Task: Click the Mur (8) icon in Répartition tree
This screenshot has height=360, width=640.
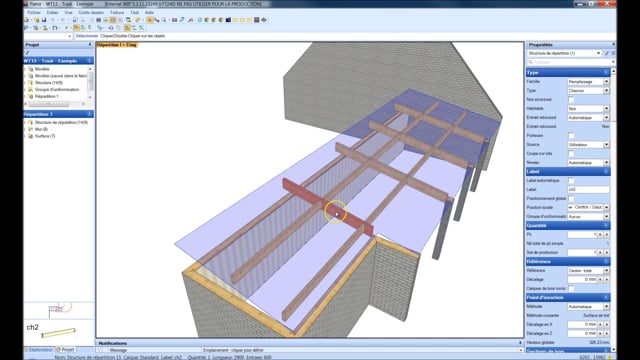Action: pos(31,129)
